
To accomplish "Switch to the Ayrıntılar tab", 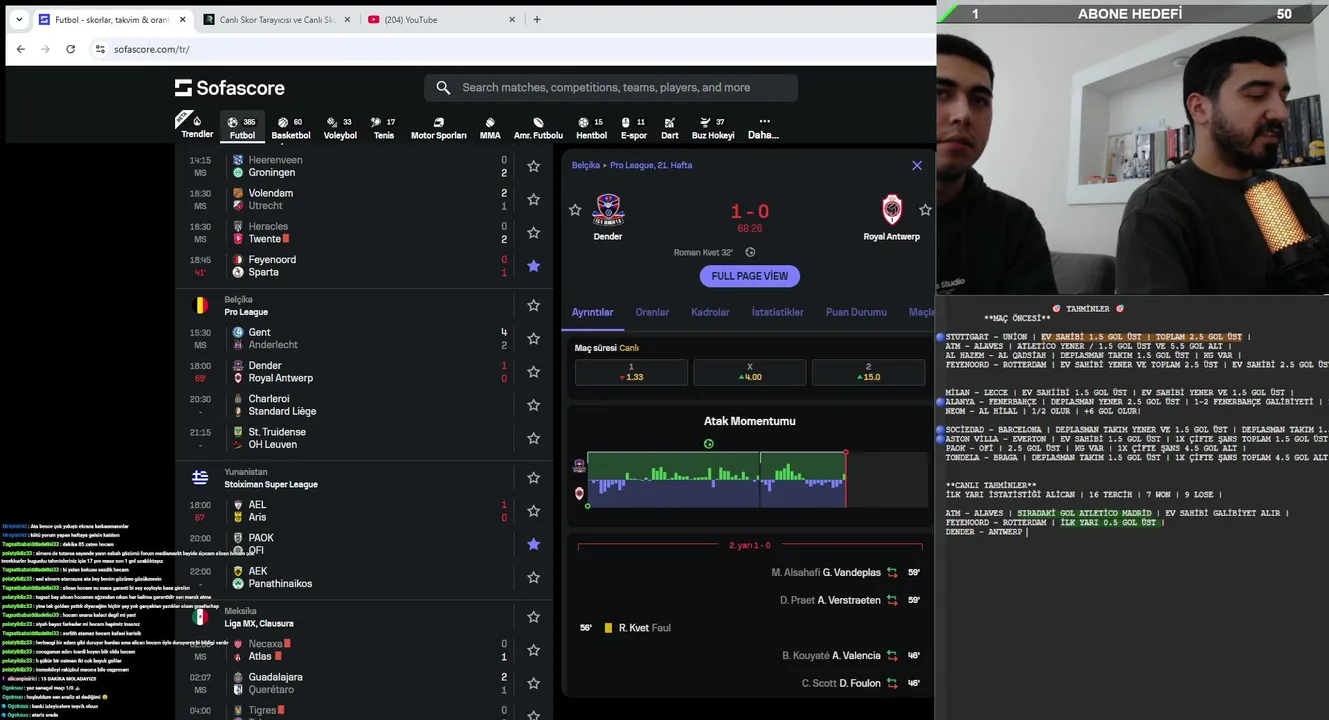I will pyautogui.click(x=592, y=312).
